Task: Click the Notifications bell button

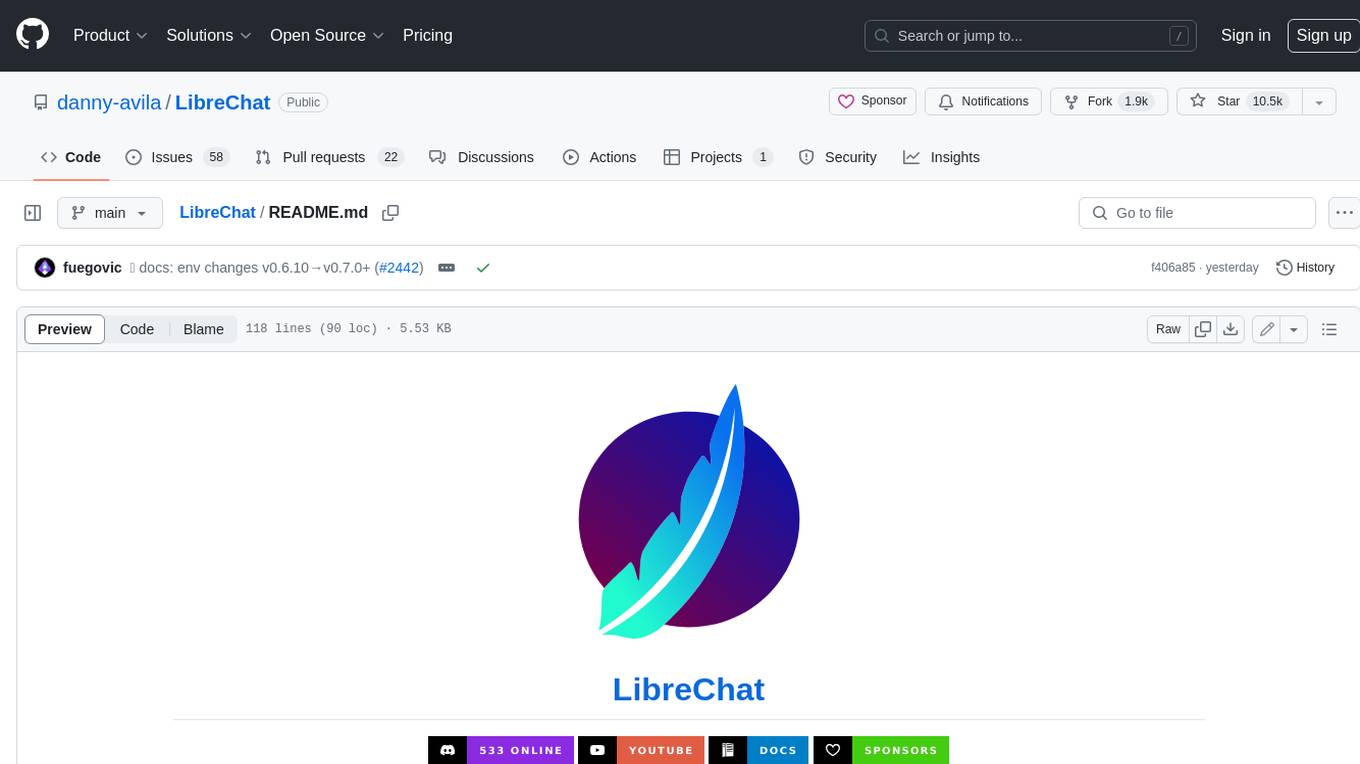Action: click(x=983, y=101)
